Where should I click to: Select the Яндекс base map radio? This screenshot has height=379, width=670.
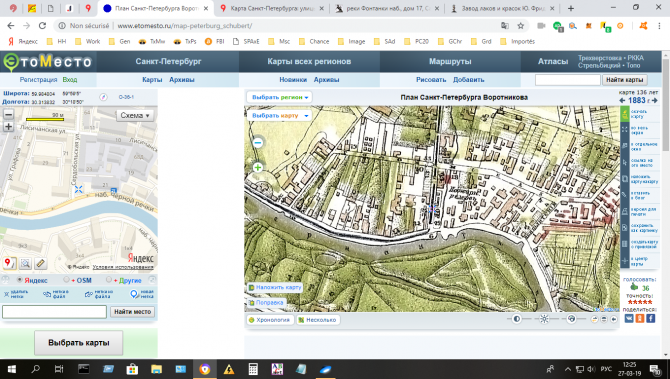[x=19, y=280]
